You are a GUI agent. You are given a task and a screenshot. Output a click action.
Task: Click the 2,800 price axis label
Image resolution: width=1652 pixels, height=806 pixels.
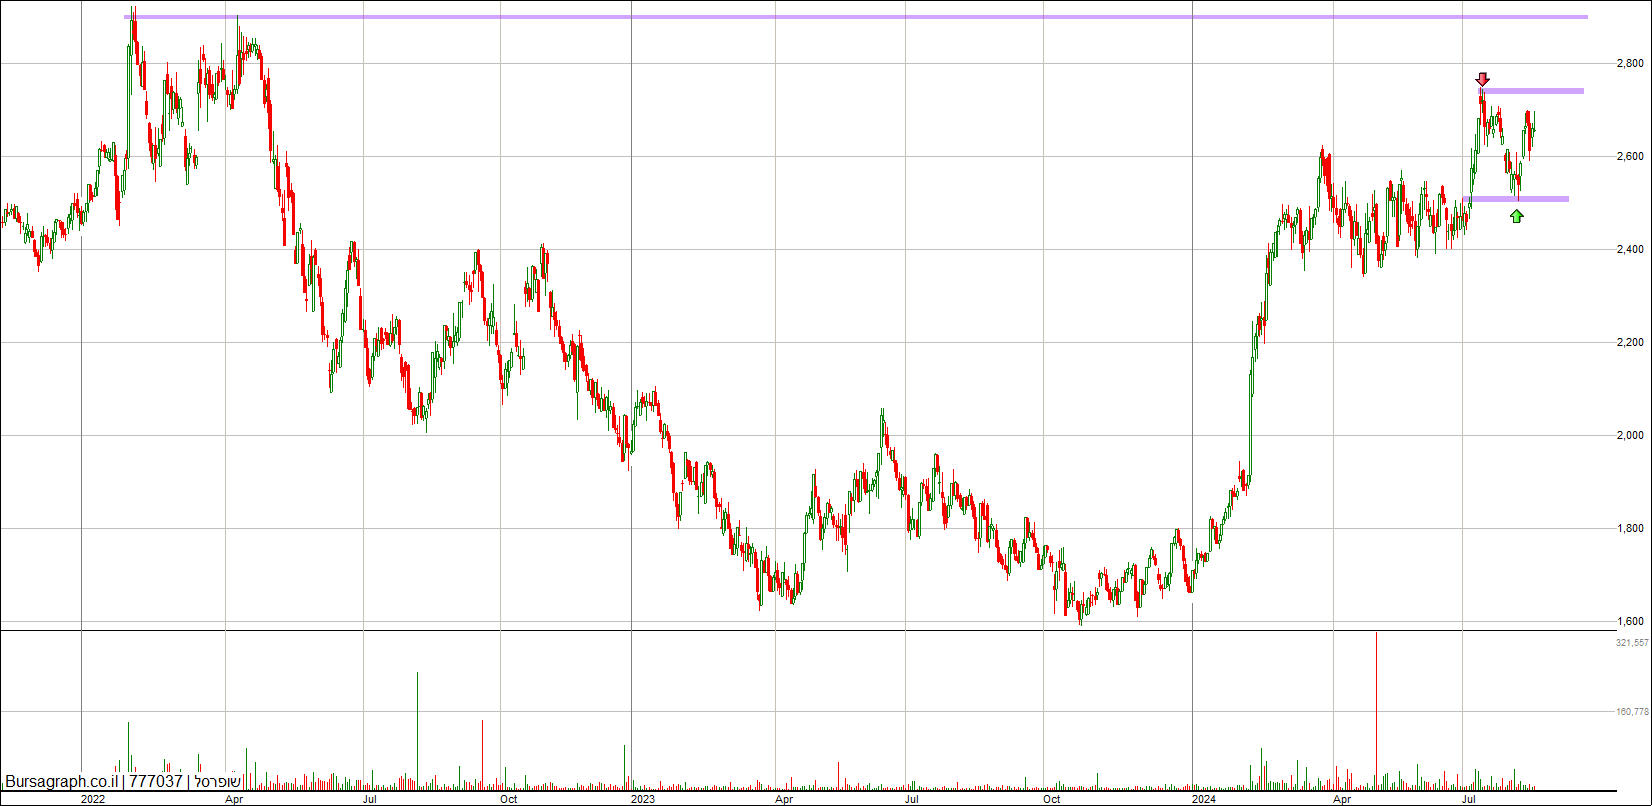pos(1630,64)
